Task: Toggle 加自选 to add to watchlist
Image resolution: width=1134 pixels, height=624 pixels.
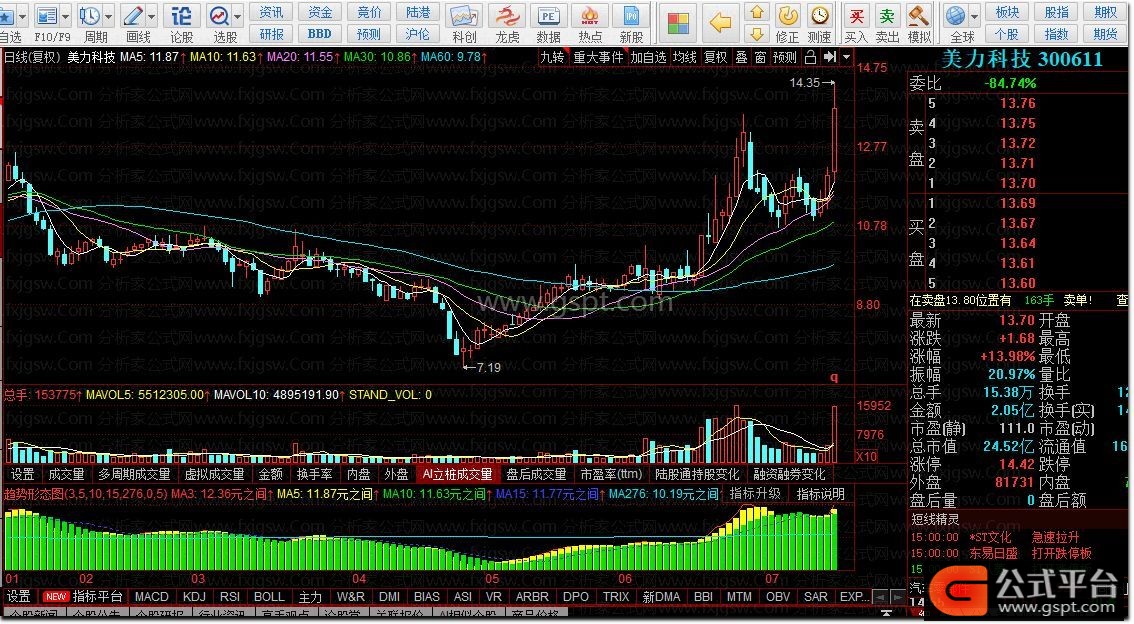Action: pos(648,57)
